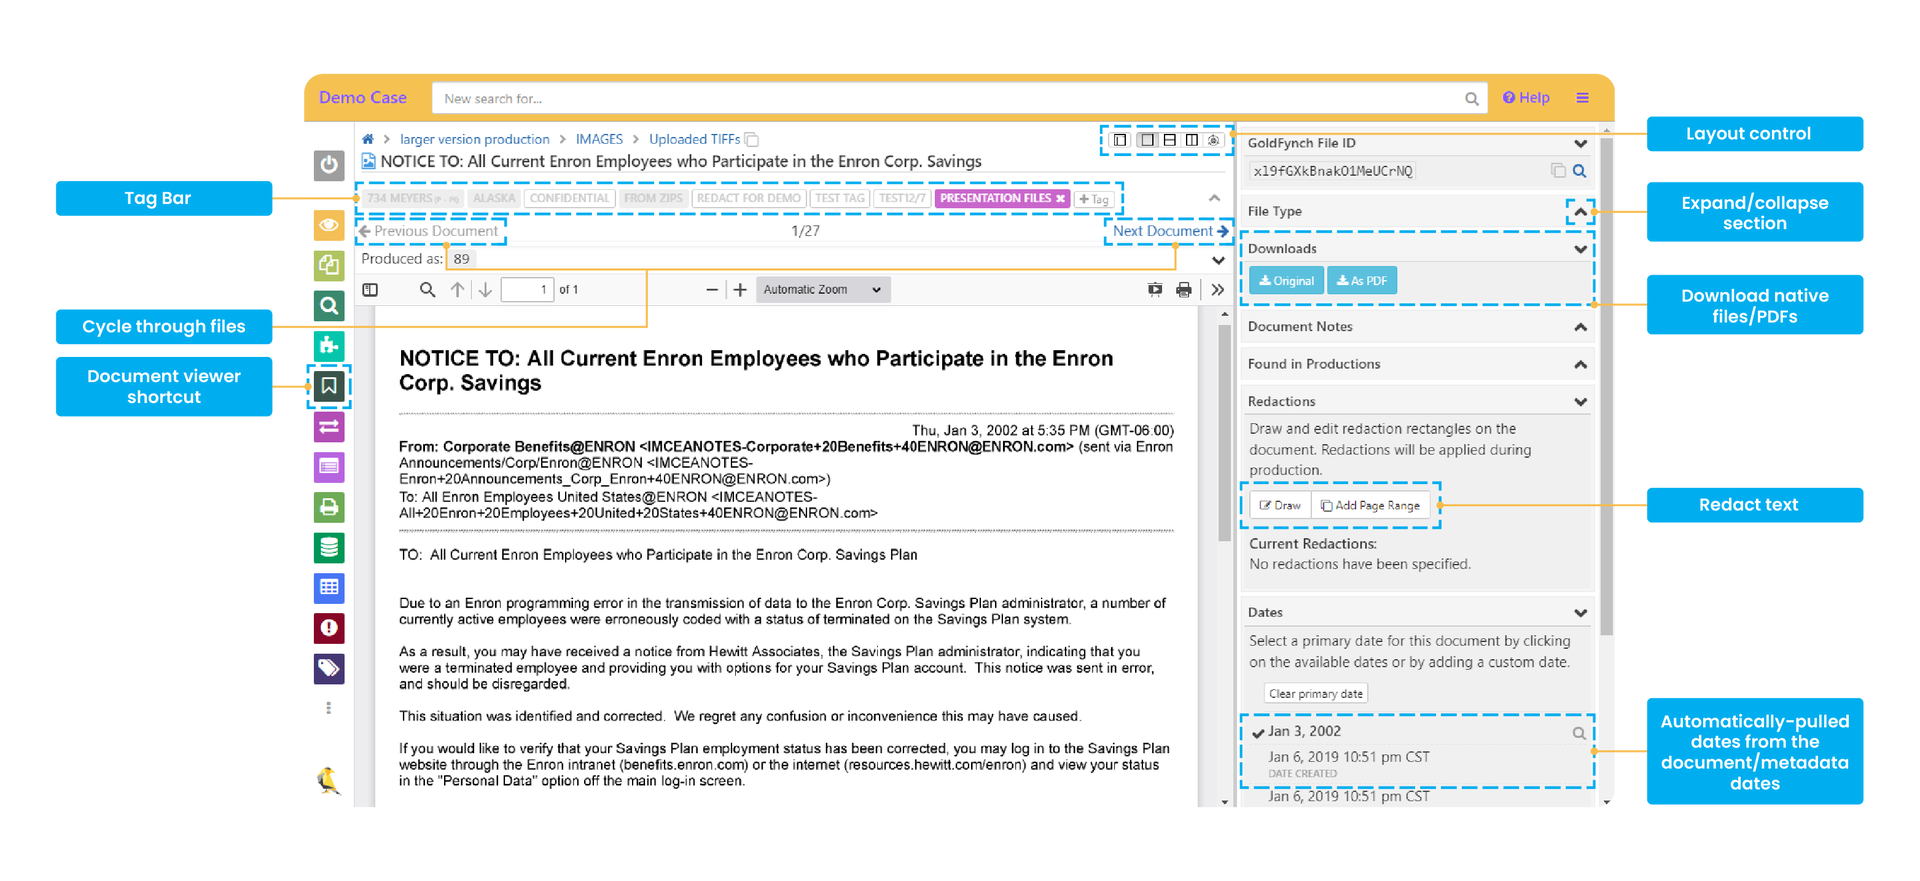The image size is (1920, 881).
Task: Expand the Found in Productions section
Action: pyautogui.click(x=1580, y=365)
